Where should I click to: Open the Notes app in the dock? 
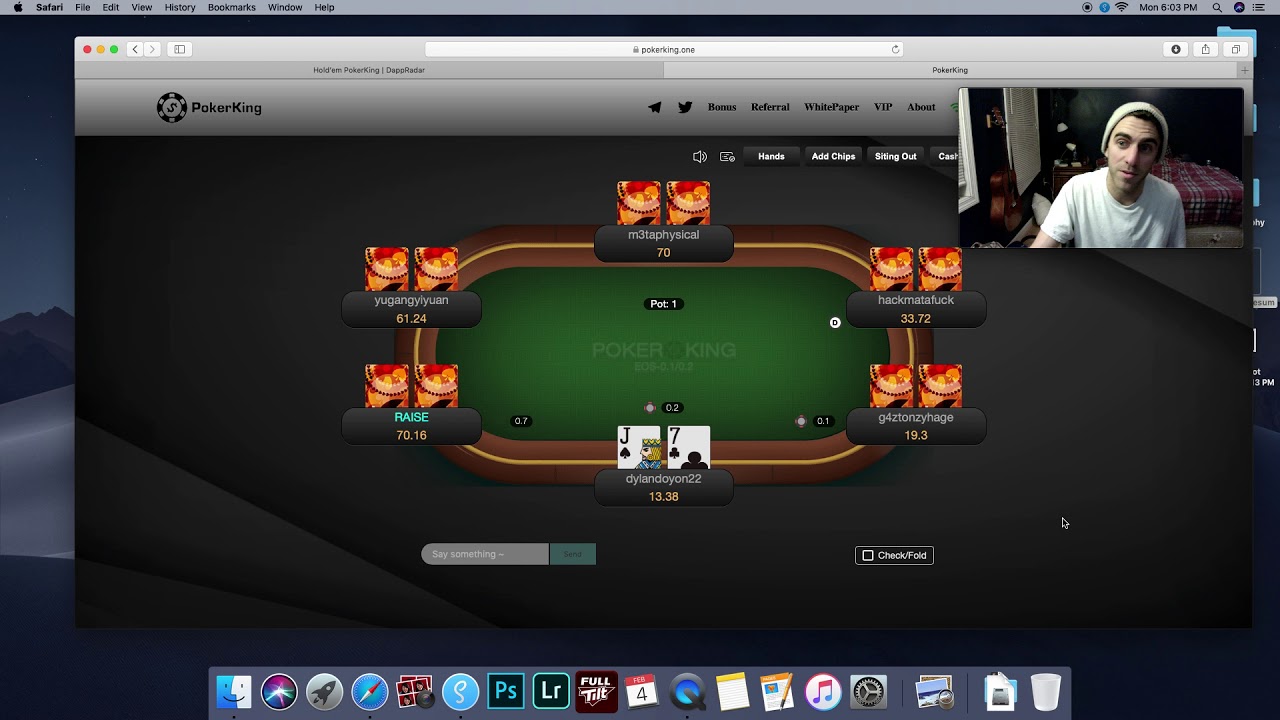pyautogui.click(x=732, y=691)
